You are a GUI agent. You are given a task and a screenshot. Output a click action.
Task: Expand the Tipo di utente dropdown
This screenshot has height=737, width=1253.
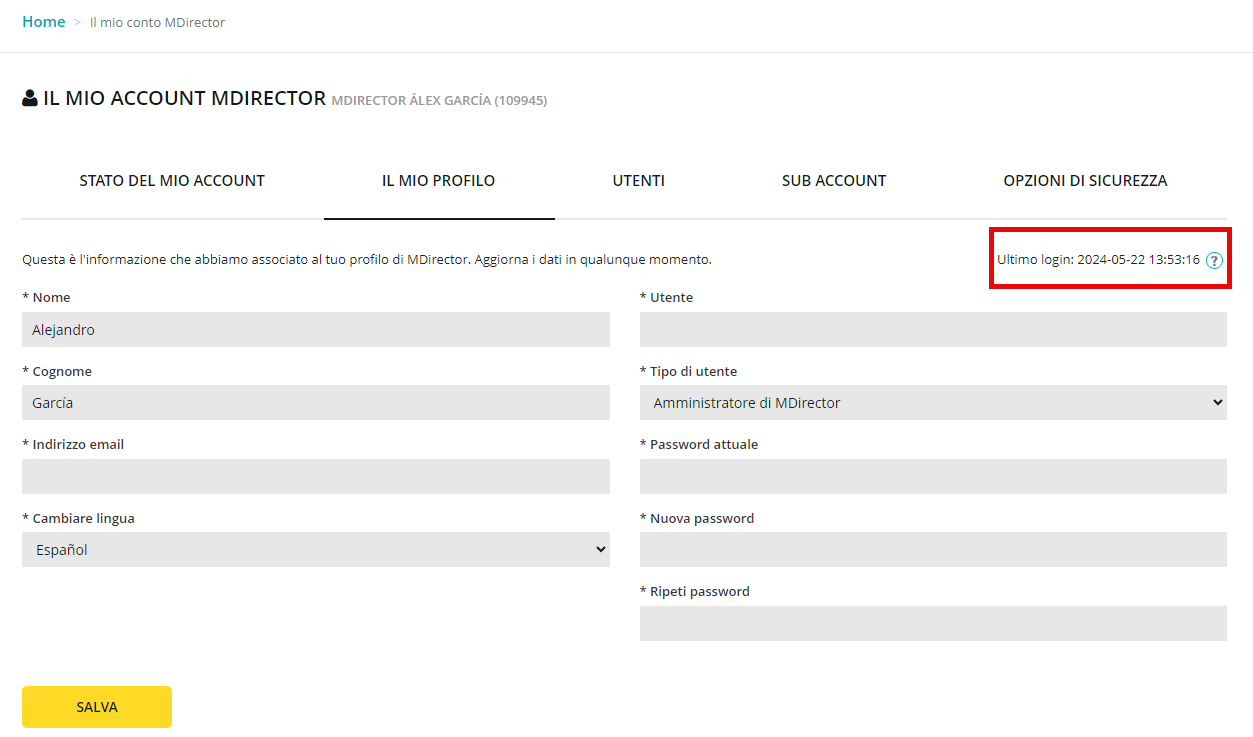tap(932, 403)
